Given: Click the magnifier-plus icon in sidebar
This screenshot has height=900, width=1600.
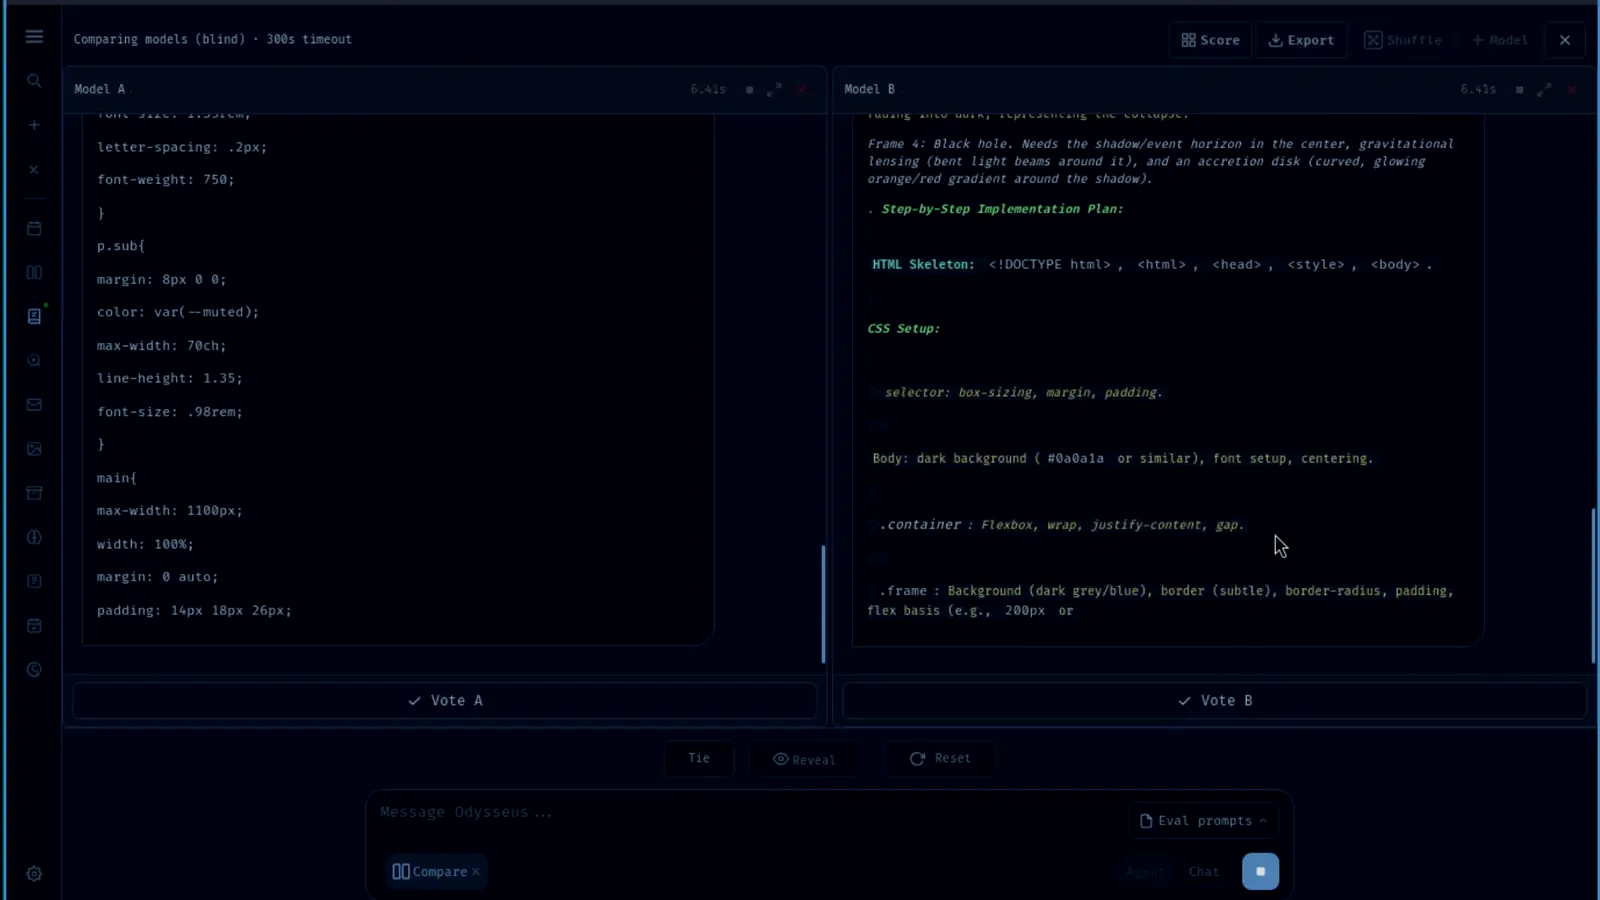Looking at the screenshot, I should [x=34, y=361].
